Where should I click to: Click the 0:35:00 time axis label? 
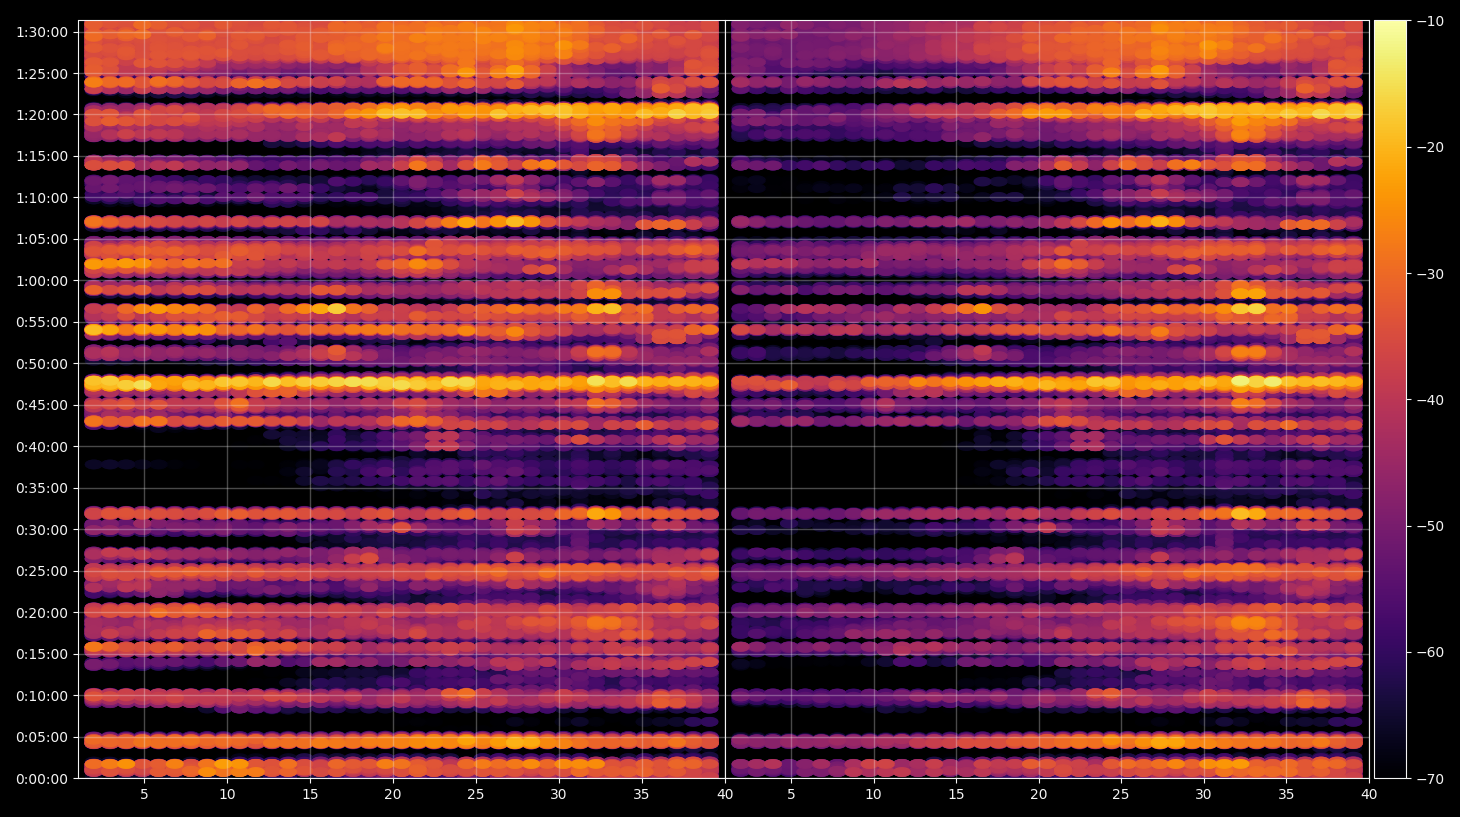tap(42, 489)
